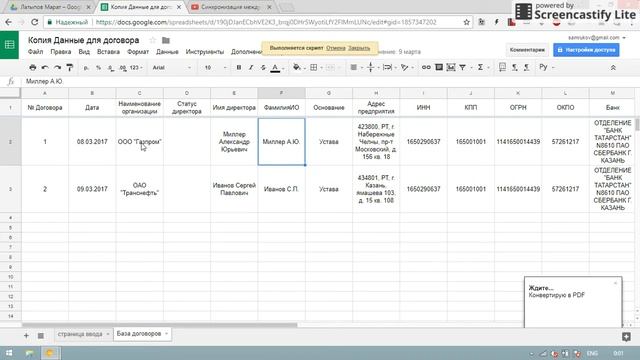Image resolution: width=640 pixels, height=360 pixels.
Task: Open the horizontal align dropdown
Action: (356, 67)
